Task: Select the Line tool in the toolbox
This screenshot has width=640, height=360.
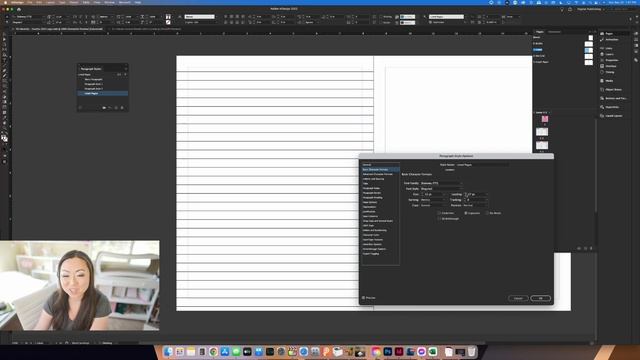Action: tap(4, 65)
